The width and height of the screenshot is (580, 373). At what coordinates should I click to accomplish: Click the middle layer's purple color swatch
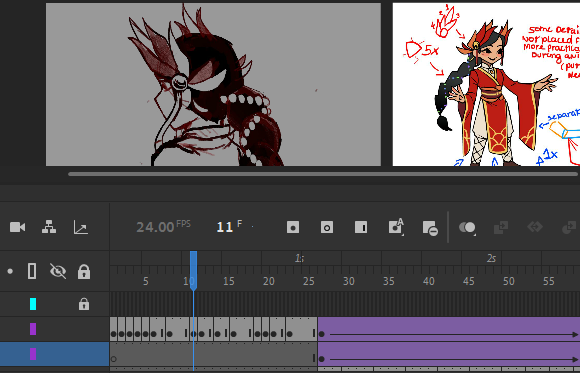coord(33,329)
